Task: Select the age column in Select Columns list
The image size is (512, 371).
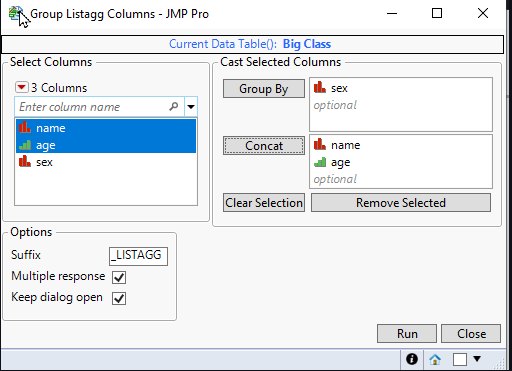Action: [x=106, y=145]
